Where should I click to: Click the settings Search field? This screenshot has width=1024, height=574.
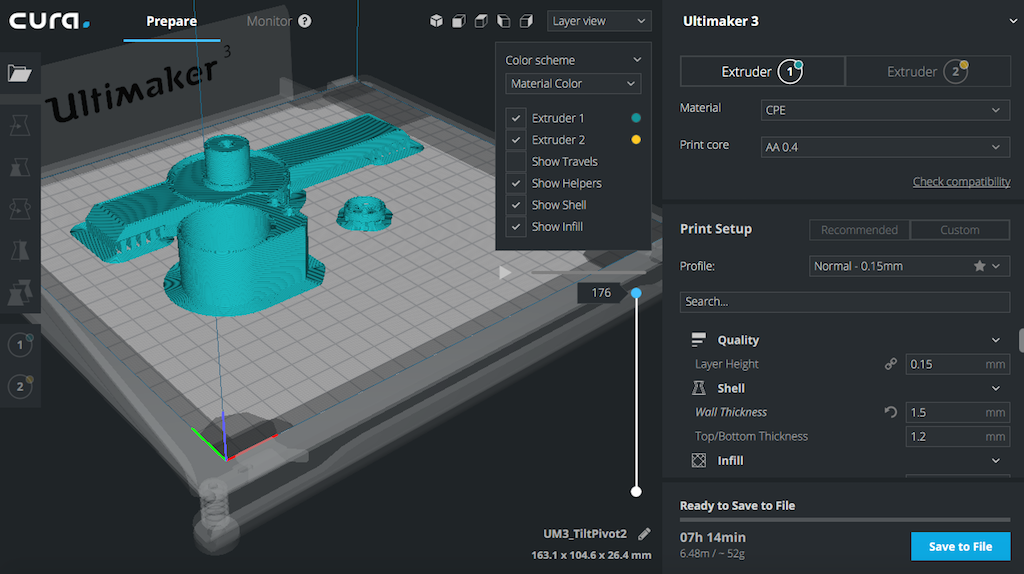(x=845, y=302)
